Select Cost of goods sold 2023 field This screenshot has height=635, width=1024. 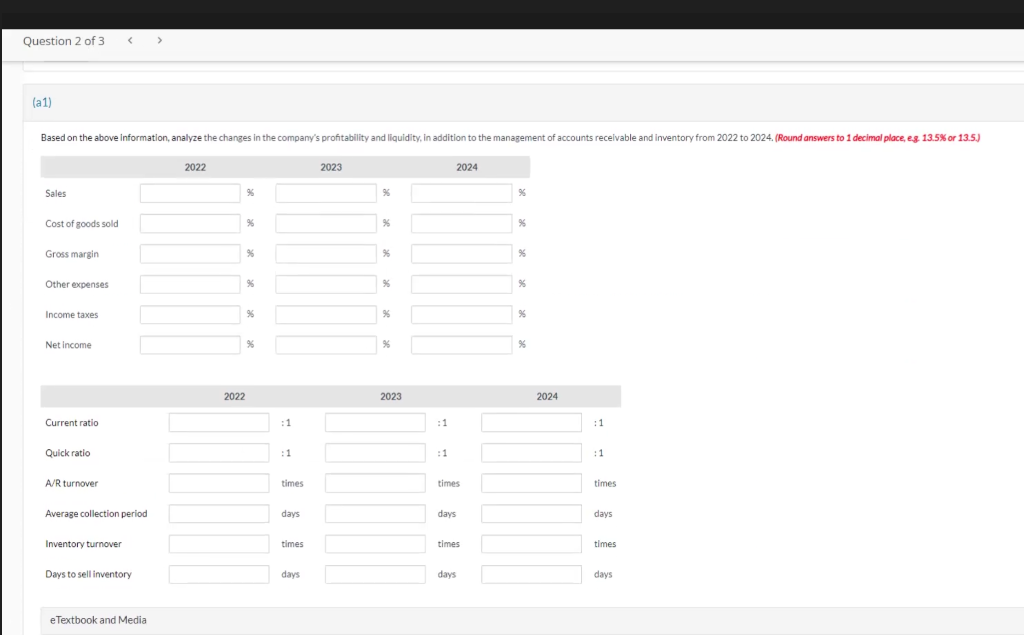pyautogui.click(x=326, y=223)
